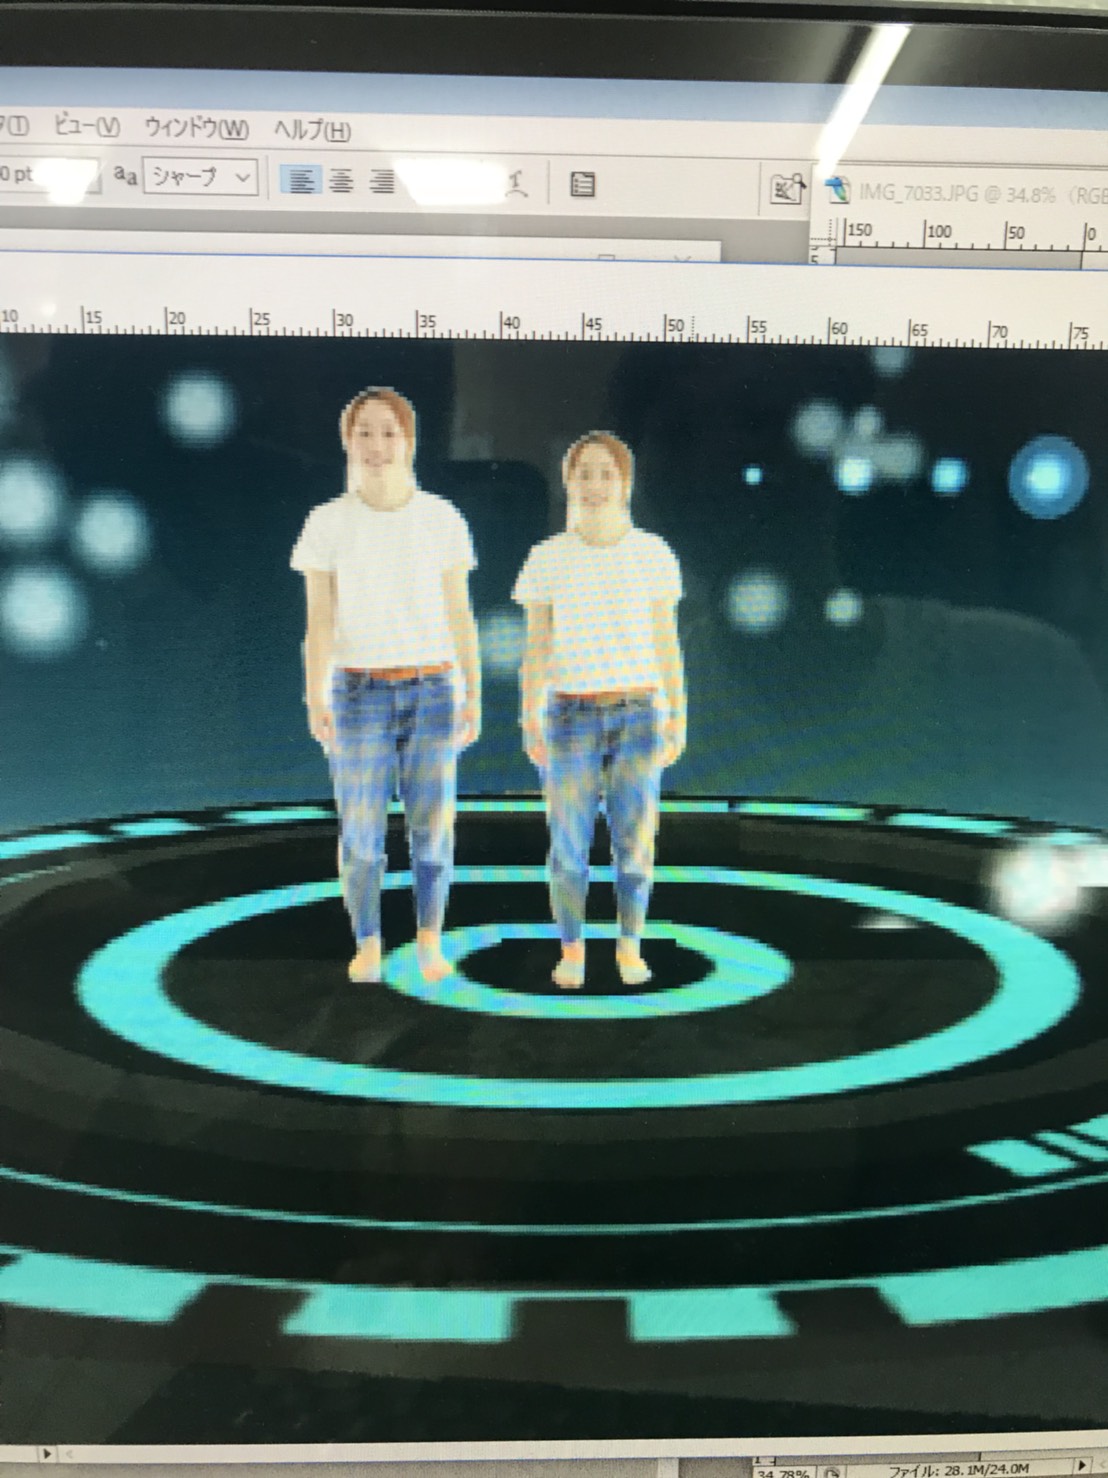Click the 34.78% zoom level field
1108x1478 pixels.
pos(781,1472)
